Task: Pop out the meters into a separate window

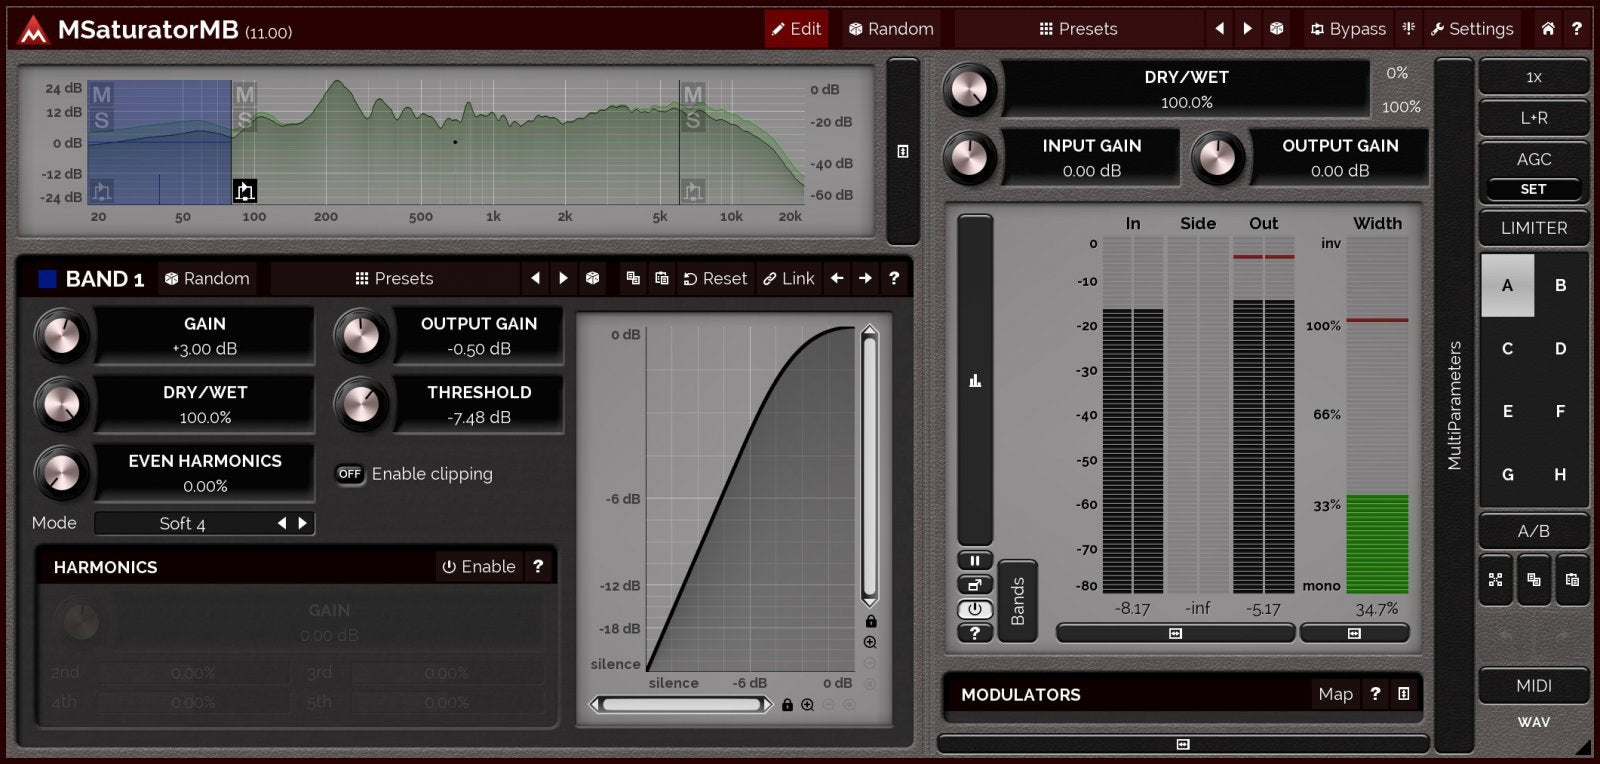Action: [975, 585]
